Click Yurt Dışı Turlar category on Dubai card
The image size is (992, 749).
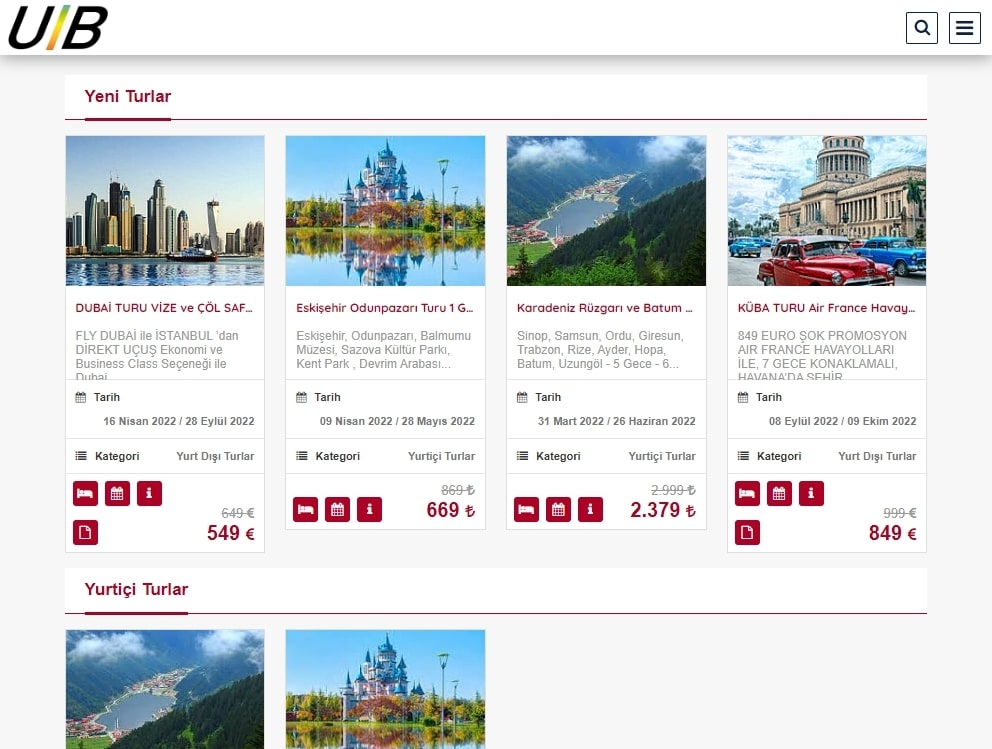215,456
